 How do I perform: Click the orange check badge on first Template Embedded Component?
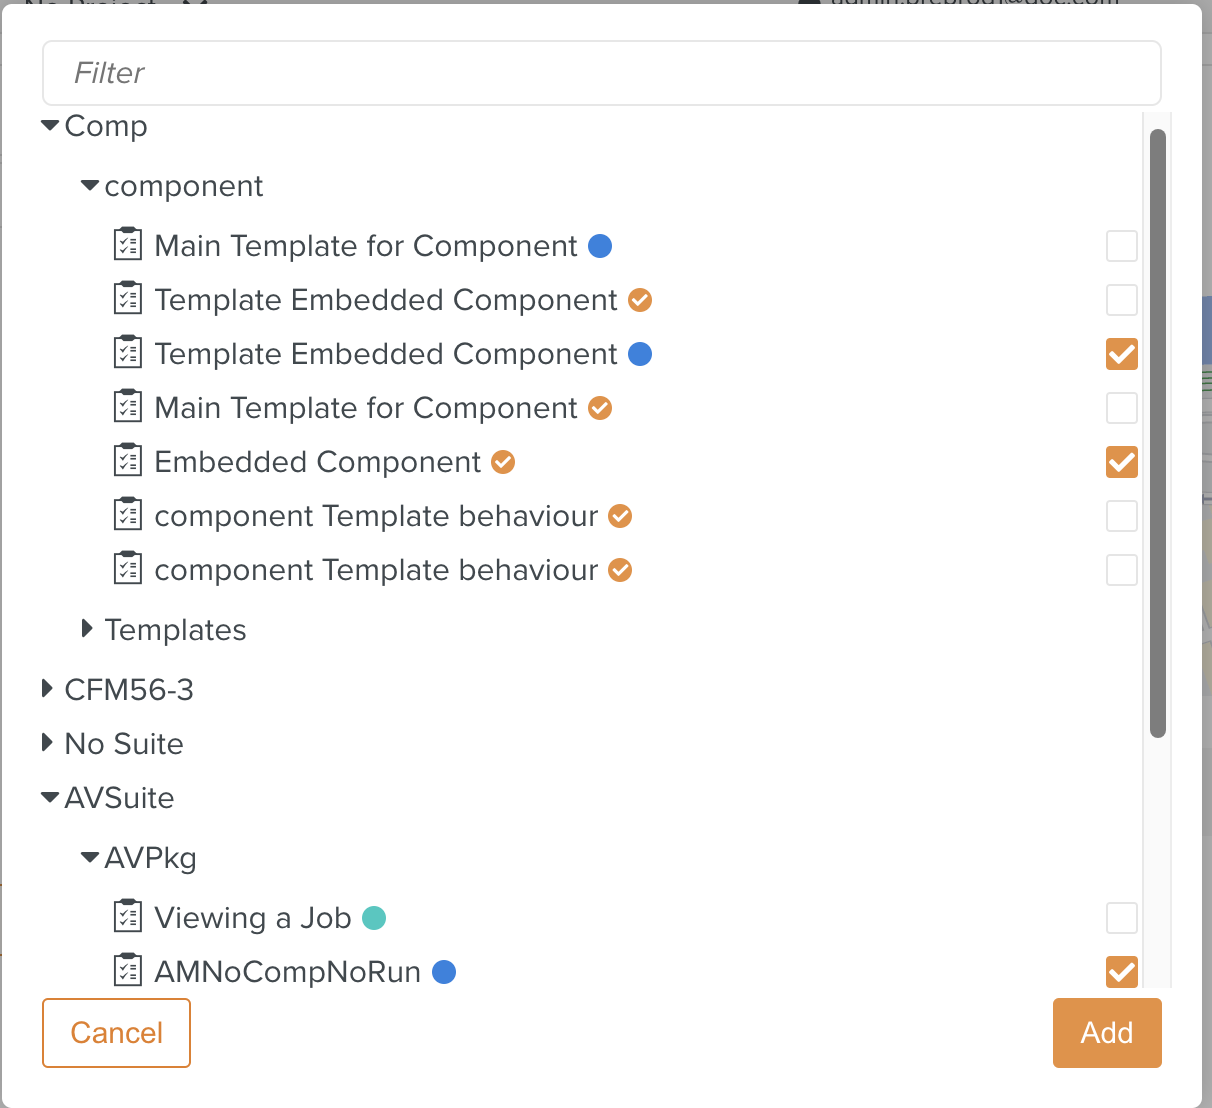pos(640,300)
